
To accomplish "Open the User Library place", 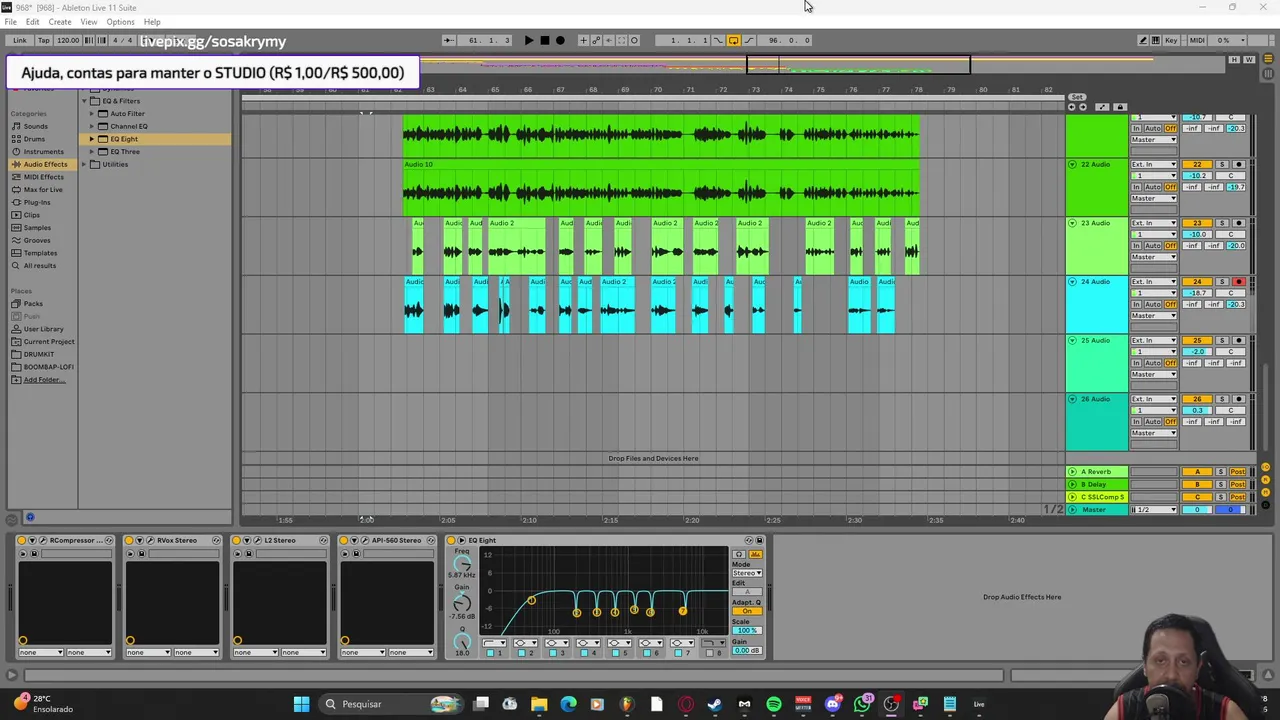I will click(x=43, y=329).
